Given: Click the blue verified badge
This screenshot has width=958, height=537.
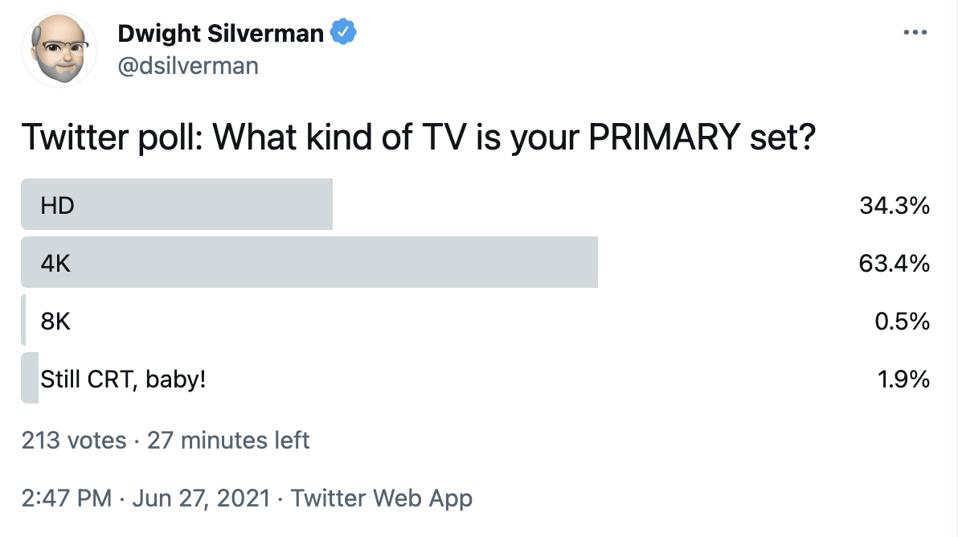Looking at the screenshot, I should [343, 33].
